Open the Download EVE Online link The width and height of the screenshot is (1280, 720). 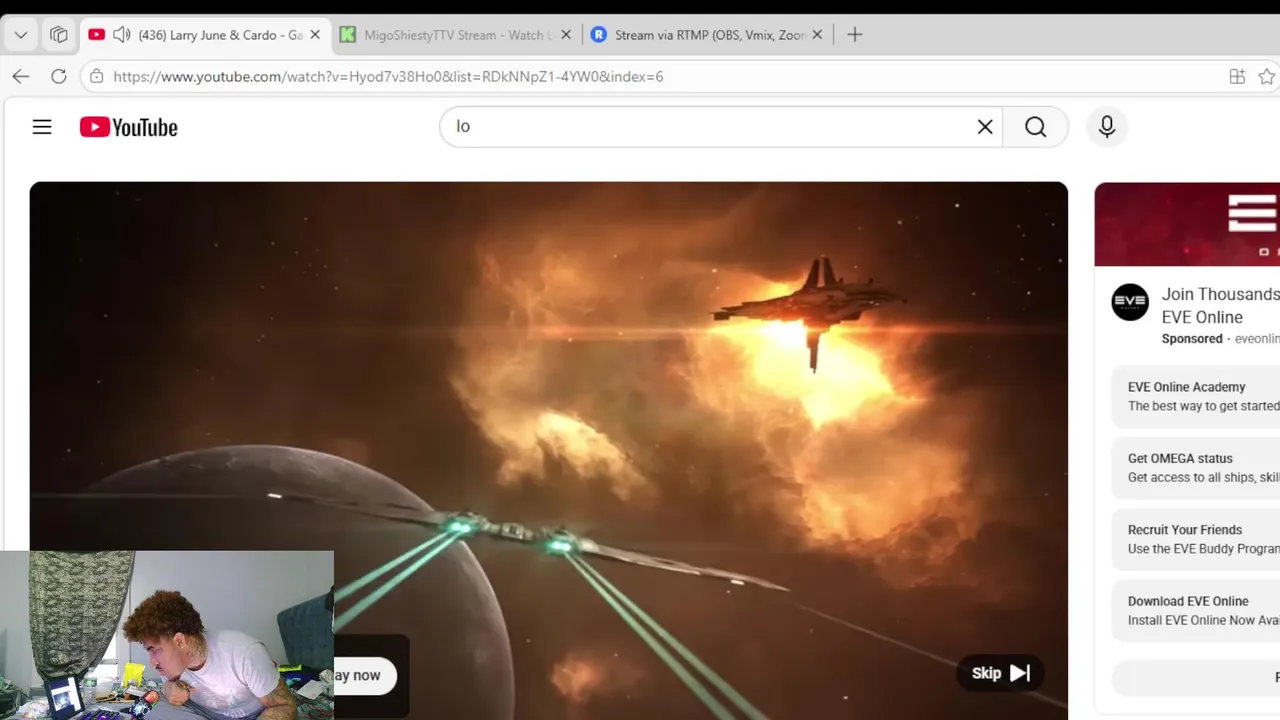[x=1196, y=611]
